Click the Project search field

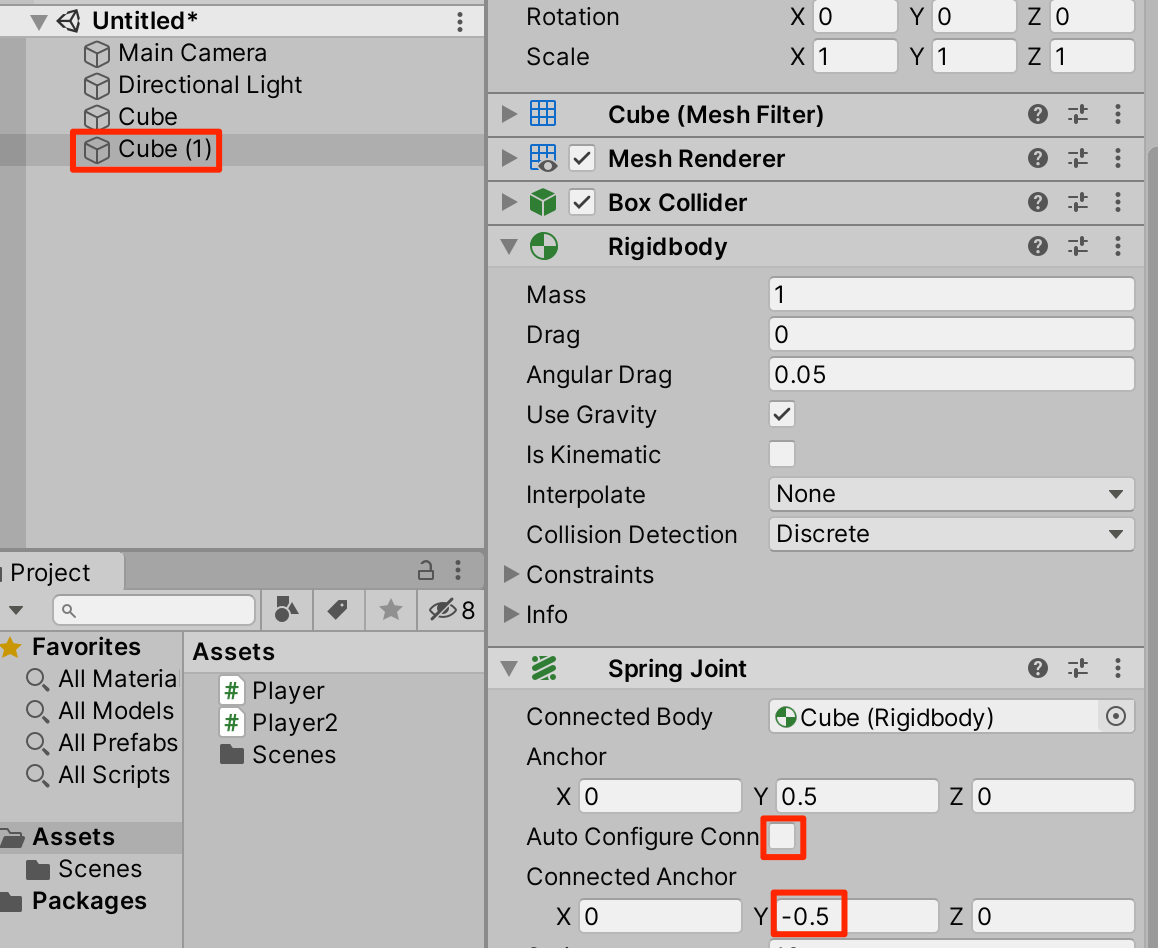(x=154, y=611)
